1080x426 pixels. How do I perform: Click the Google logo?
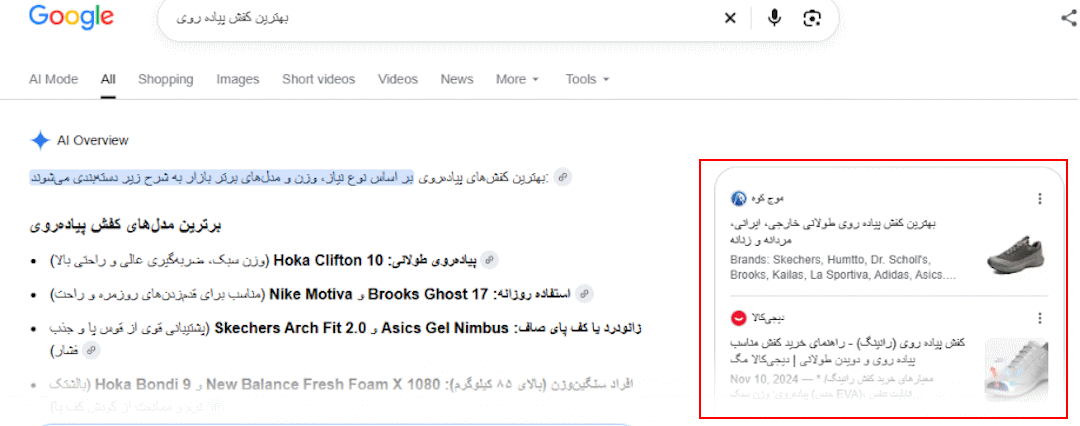(71, 17)
